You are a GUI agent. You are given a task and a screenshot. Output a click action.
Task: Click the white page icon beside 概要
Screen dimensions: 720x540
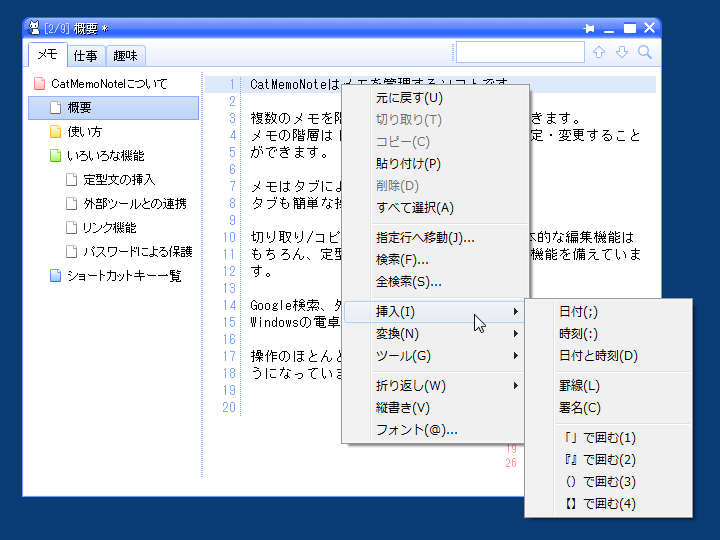pos(55,107)
